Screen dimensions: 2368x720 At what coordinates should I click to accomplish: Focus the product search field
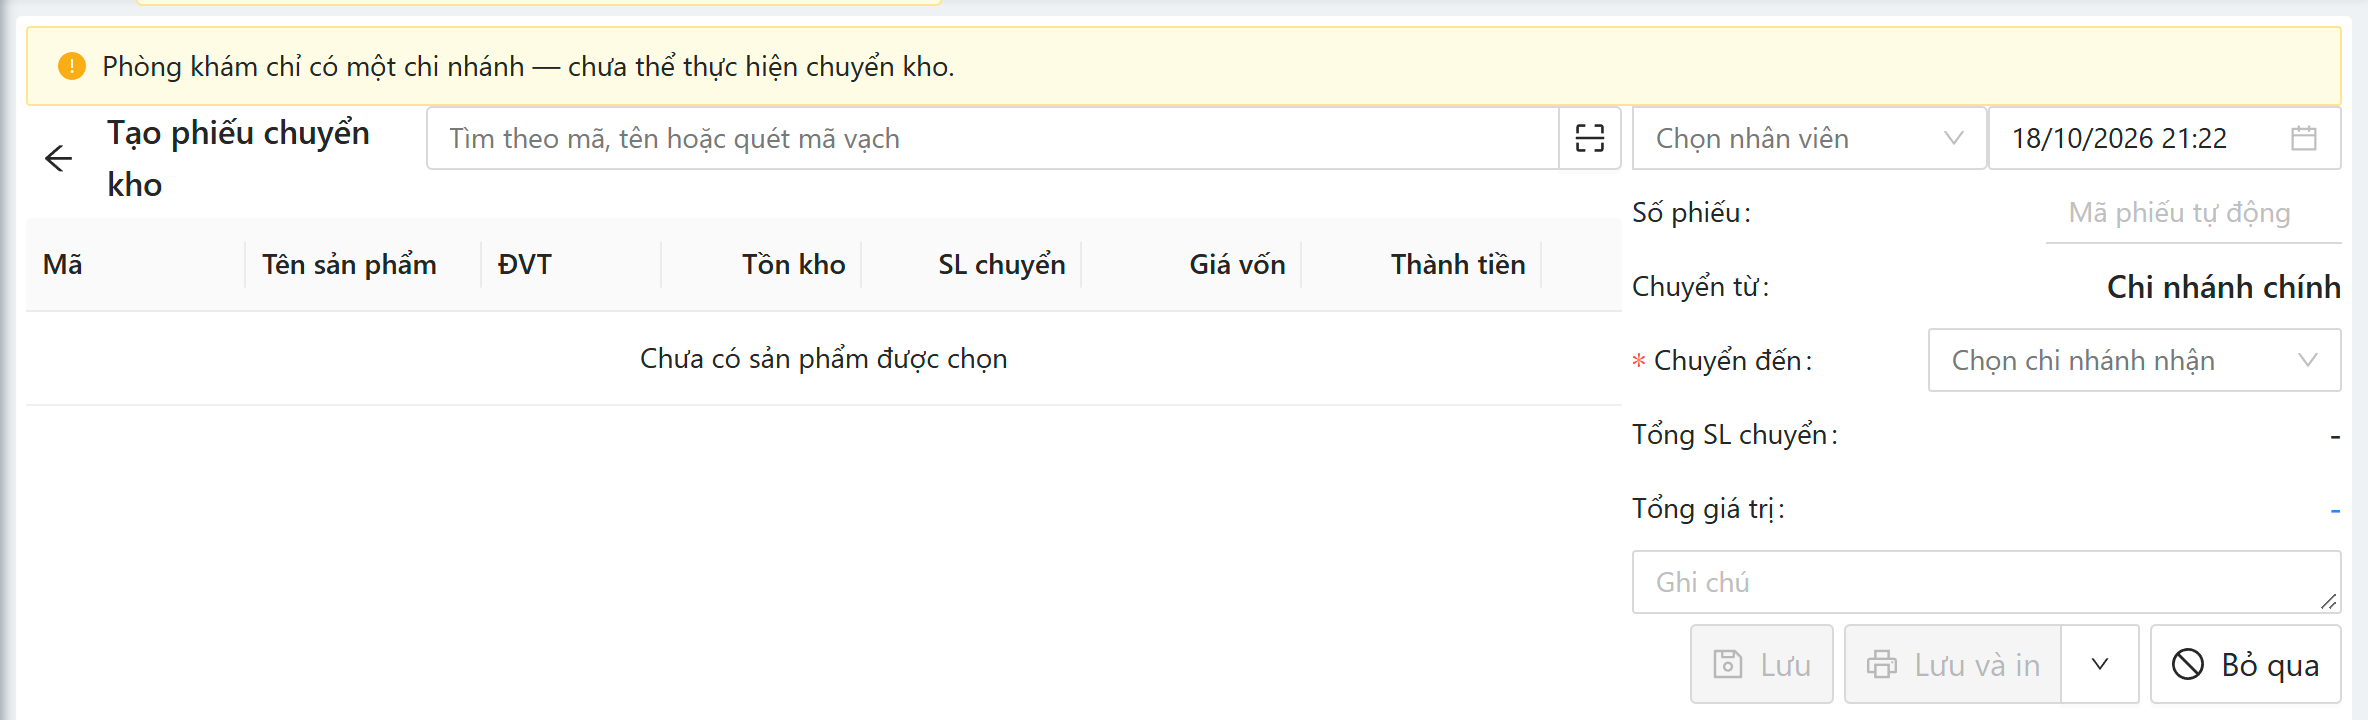(x=993, y=138)
